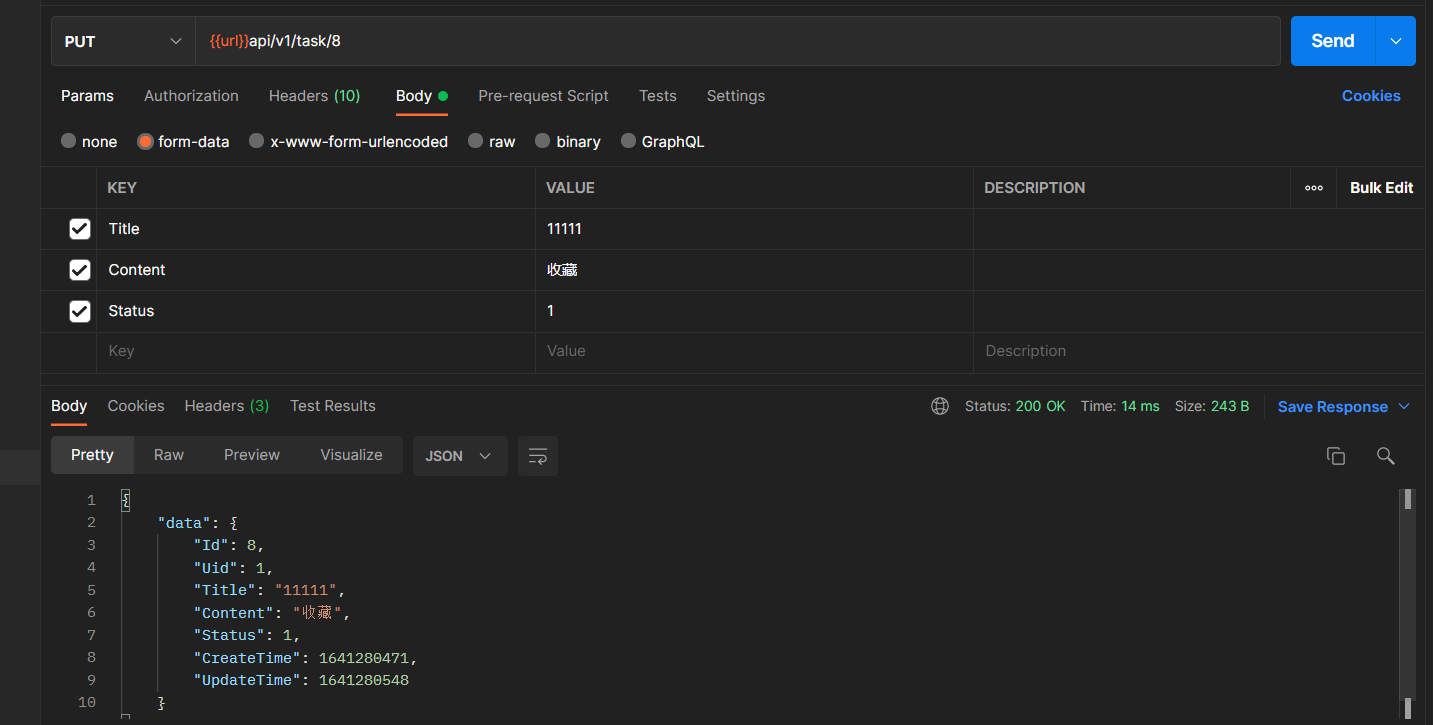Click the Send button
This screenshot has width=1433, height=725.
[x=1333, y=41]
